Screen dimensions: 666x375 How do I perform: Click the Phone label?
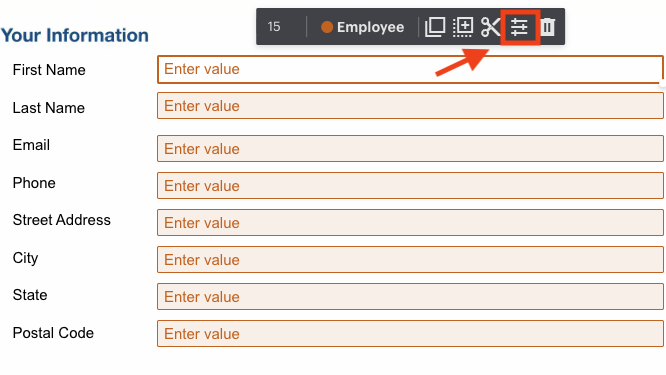34,183
